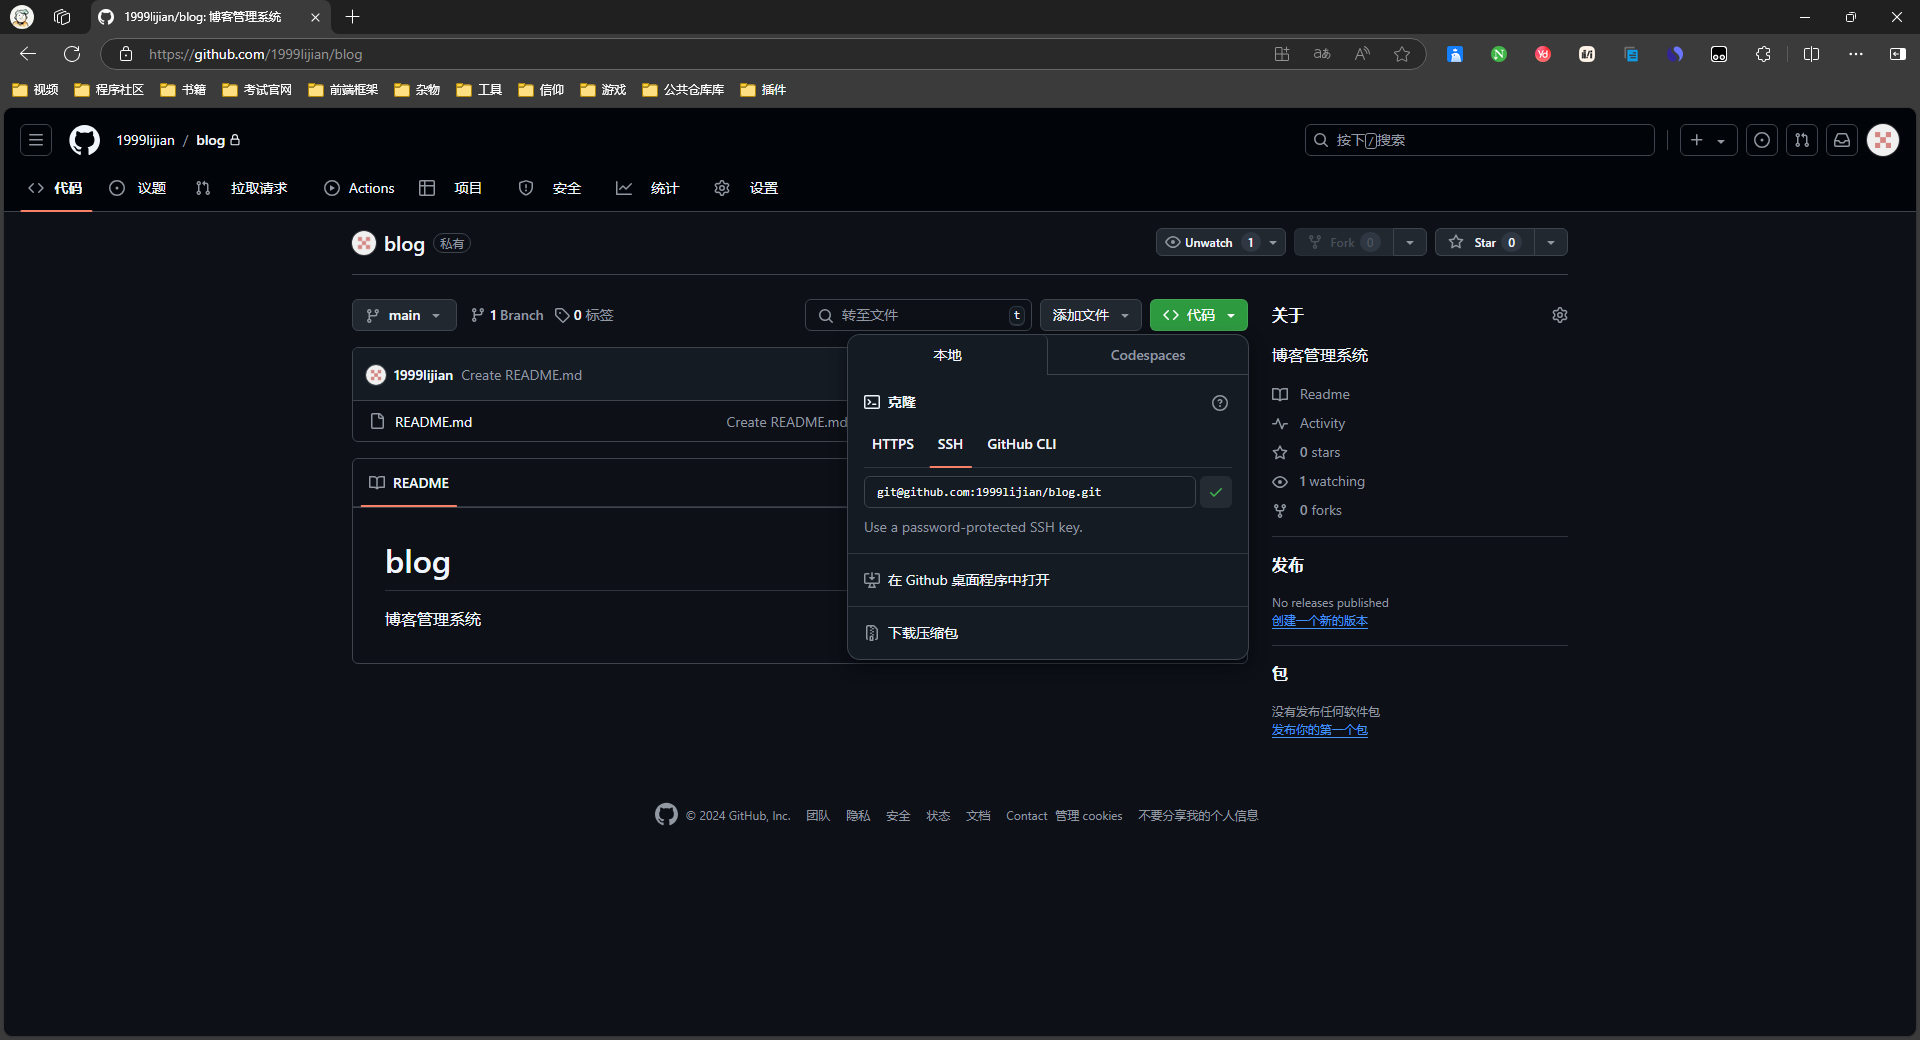
Task: Open the pull requests shortcut icon in header
Action: click(1802, 140)
